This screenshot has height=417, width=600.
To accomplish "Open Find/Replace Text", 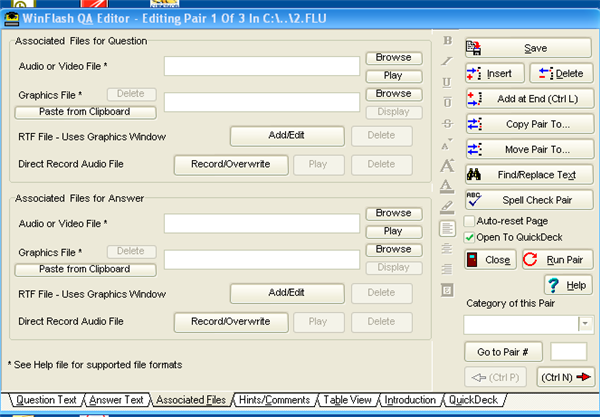I will coord(530,175).
